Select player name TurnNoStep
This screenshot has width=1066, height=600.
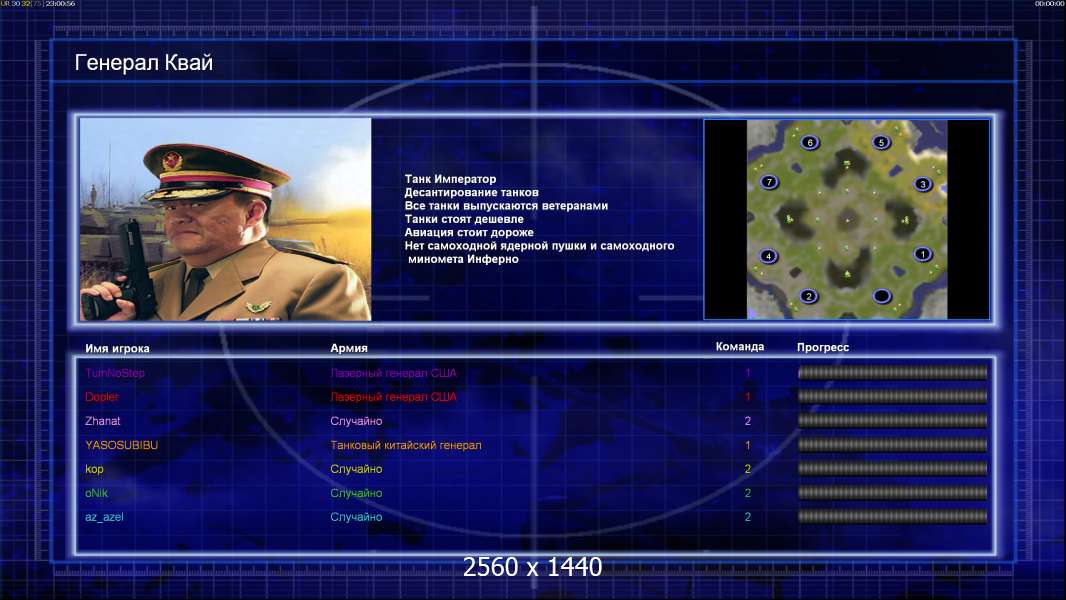115,372
